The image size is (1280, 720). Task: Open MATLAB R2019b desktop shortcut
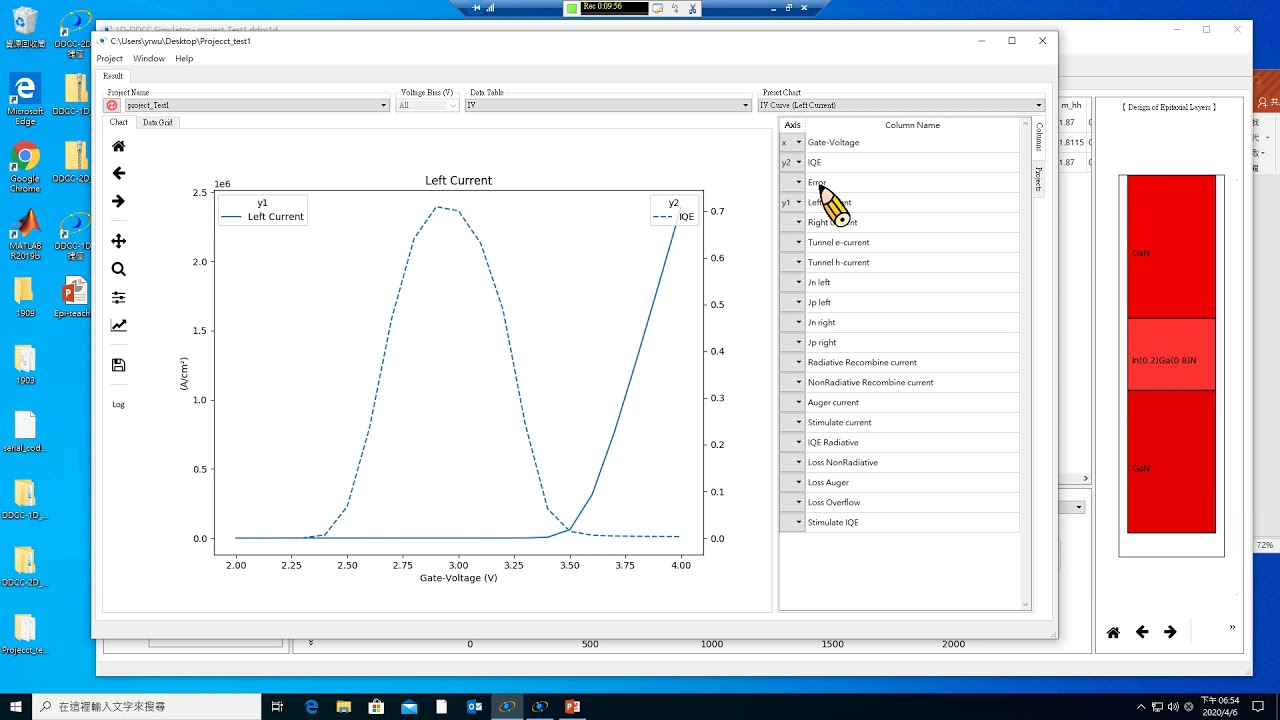tap(25, 235)
